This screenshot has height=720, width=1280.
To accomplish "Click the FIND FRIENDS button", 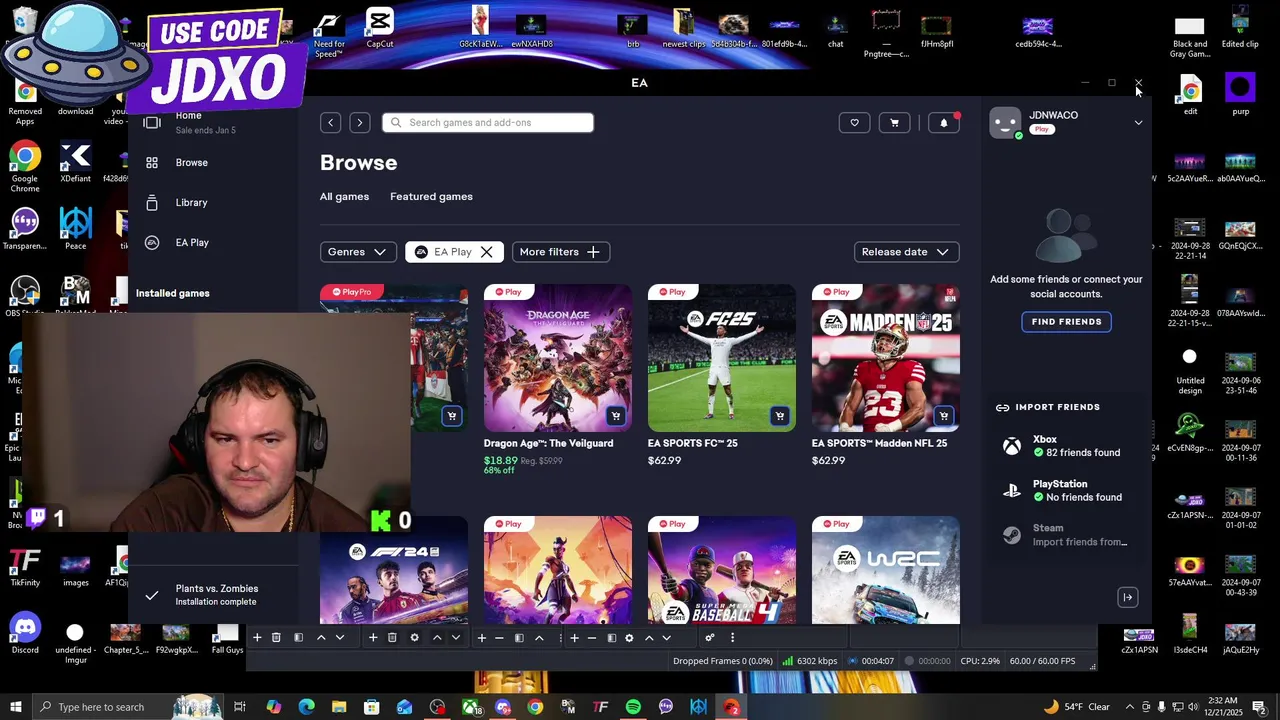I will [x=1066, y=322].
